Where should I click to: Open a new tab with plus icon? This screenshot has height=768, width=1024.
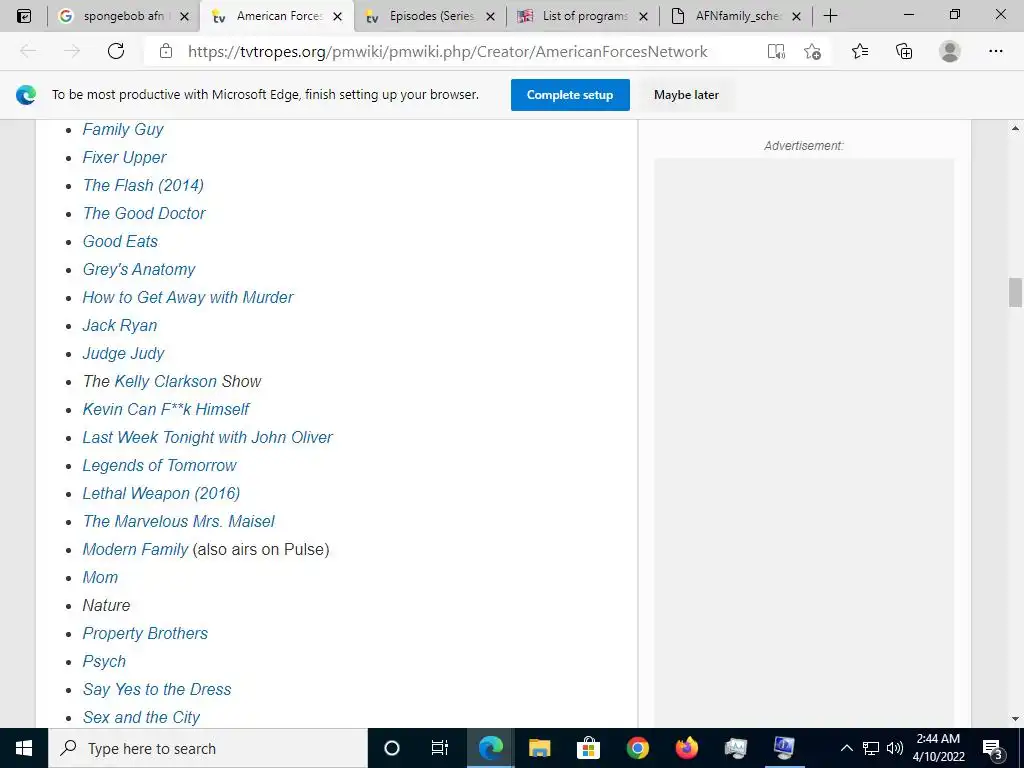[830, 16]
